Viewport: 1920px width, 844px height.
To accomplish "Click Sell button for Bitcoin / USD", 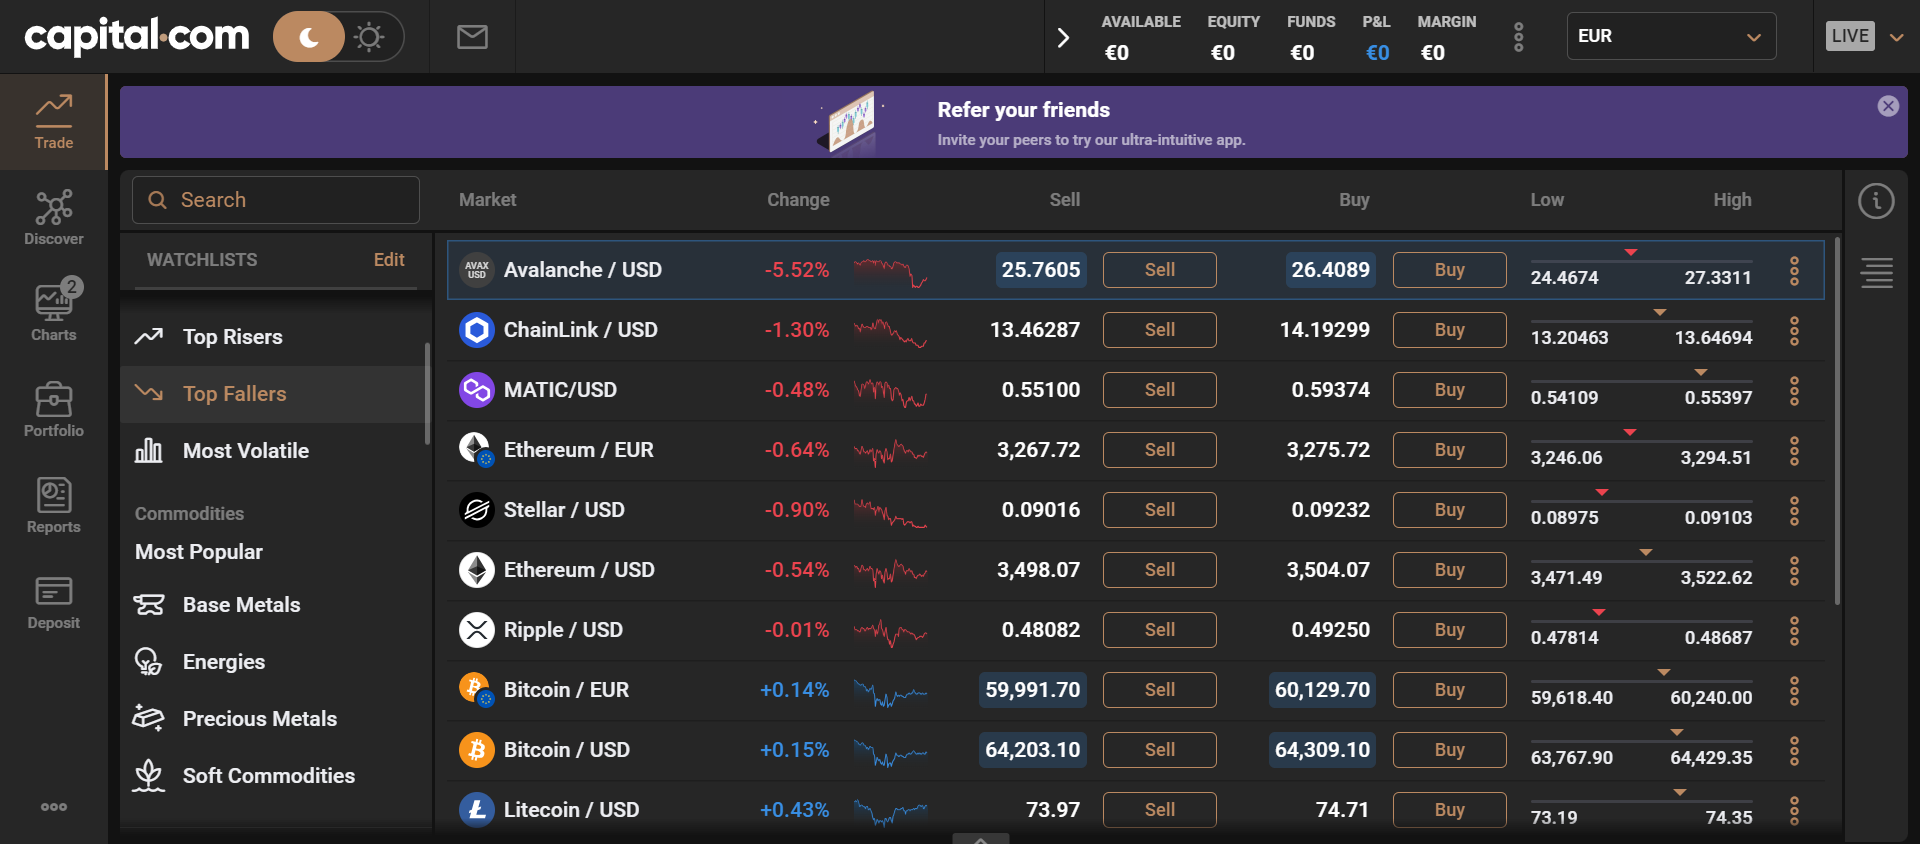I will 1160,750.
